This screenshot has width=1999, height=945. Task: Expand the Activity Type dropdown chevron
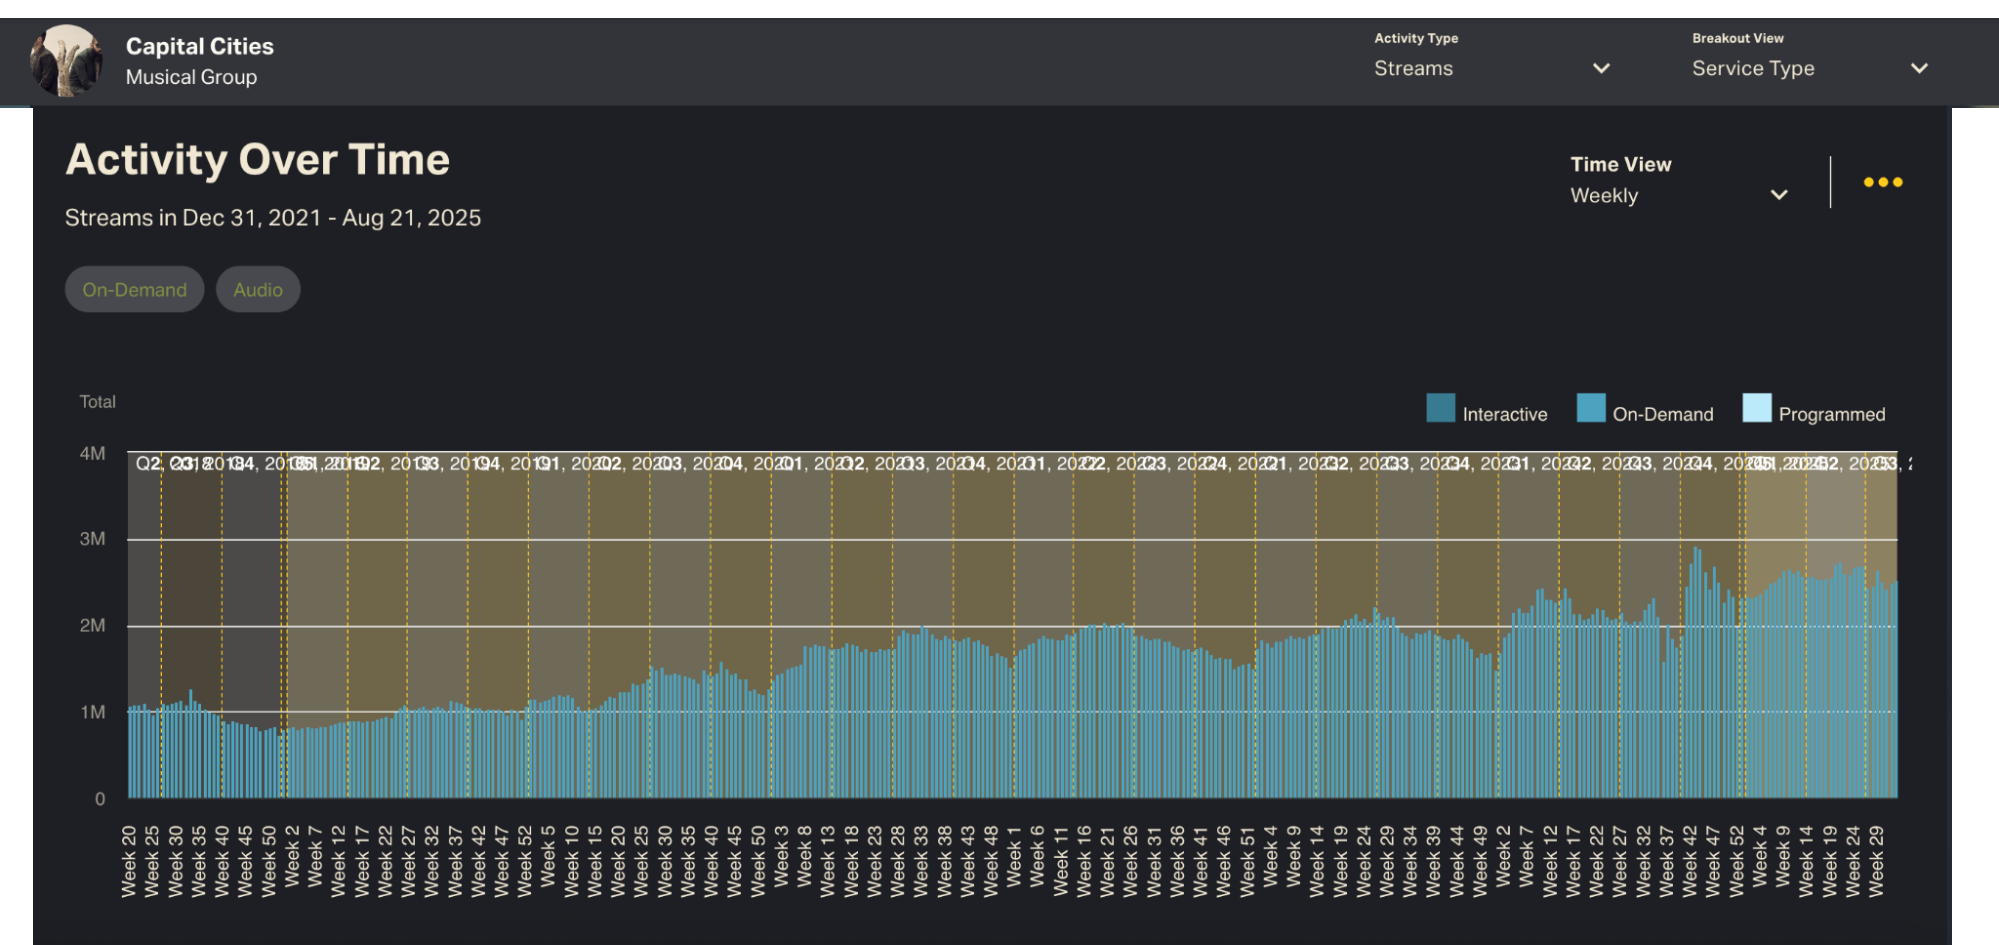1601,68
